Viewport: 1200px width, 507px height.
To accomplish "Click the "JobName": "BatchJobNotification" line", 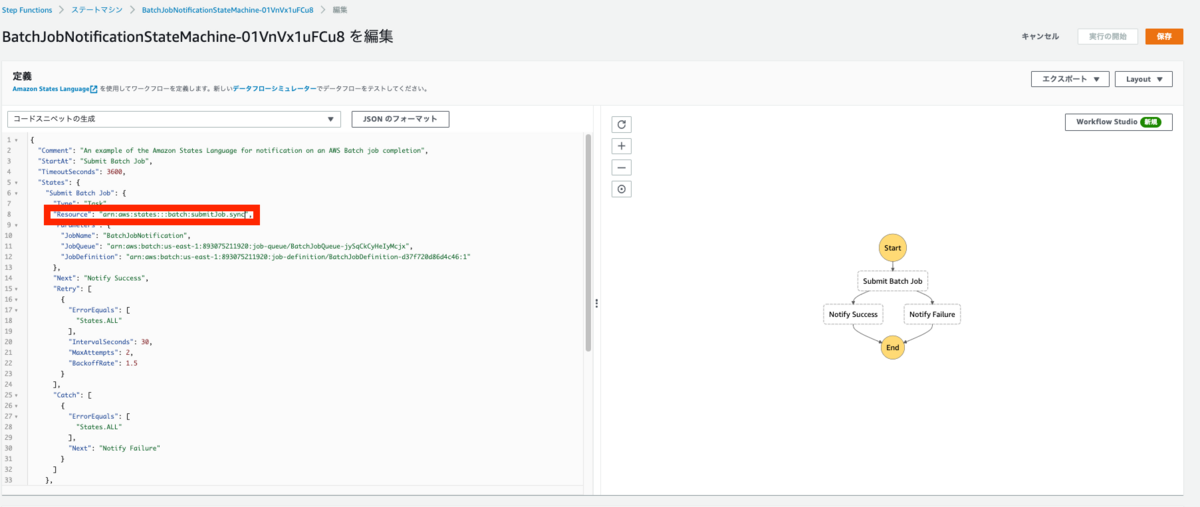I will pyautogui.click(x=125, y=235).
